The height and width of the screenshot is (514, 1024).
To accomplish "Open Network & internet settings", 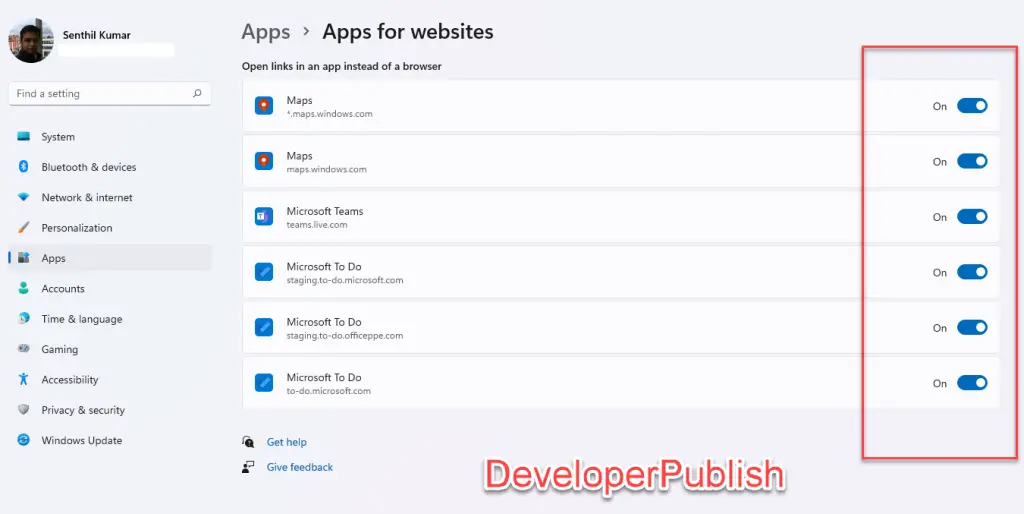I will coord(110,197).
